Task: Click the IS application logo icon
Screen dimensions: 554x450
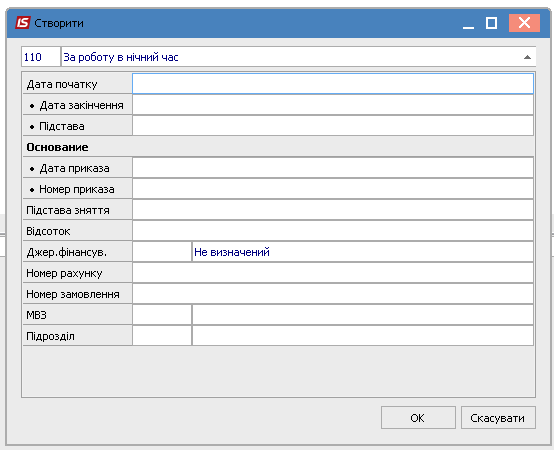Action: 23,23
